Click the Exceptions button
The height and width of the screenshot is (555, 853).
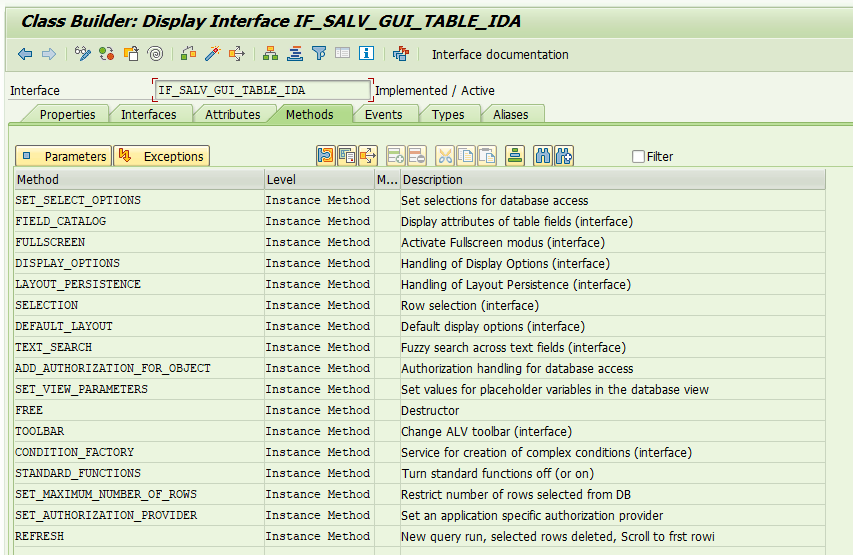click(x=161, y=156)
